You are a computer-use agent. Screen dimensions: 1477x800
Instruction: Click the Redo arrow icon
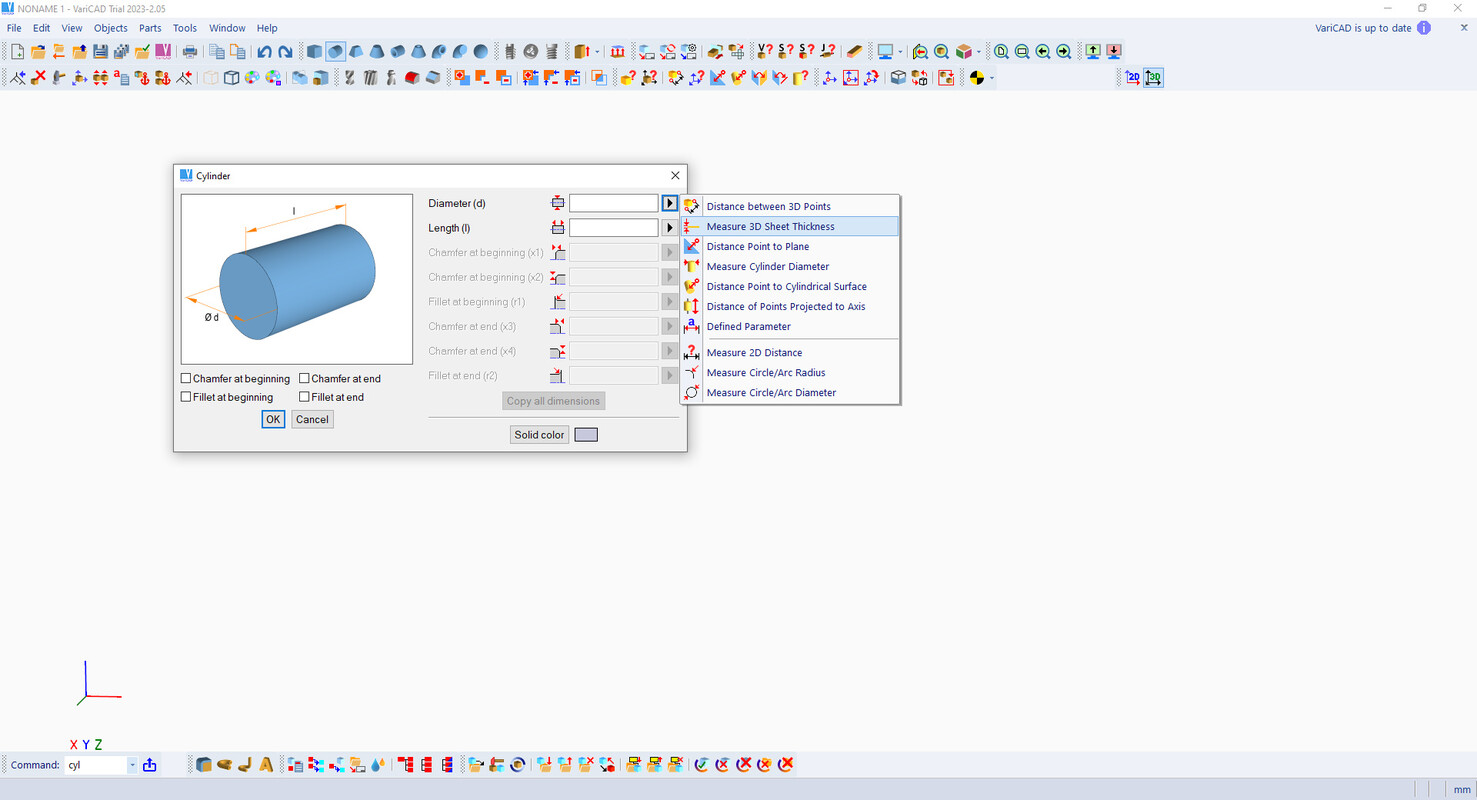(x=285, y=52)
